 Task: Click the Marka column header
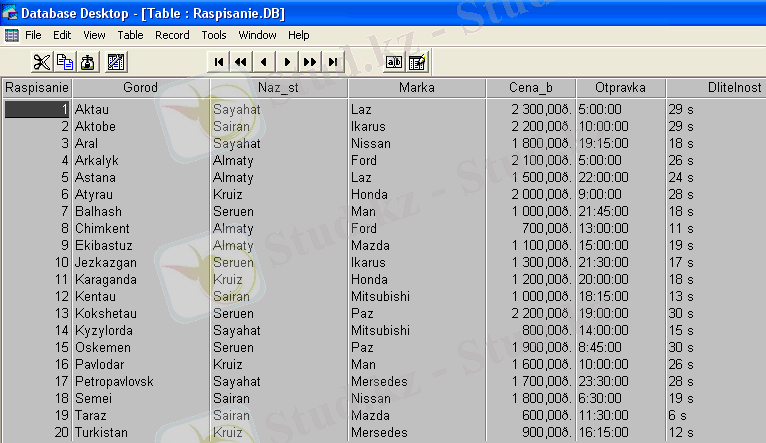tap(417, 88)
